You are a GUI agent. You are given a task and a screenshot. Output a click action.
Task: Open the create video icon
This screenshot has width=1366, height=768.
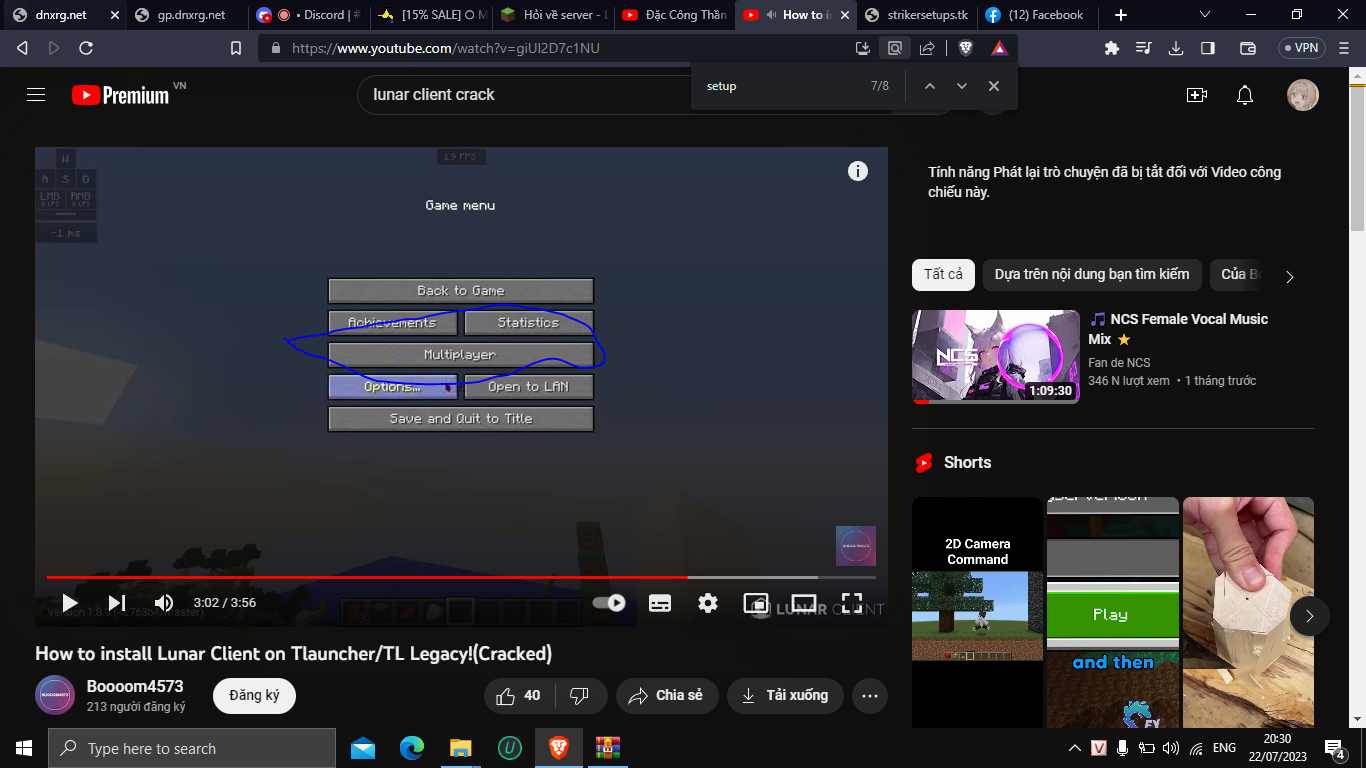pos(1197,95)
